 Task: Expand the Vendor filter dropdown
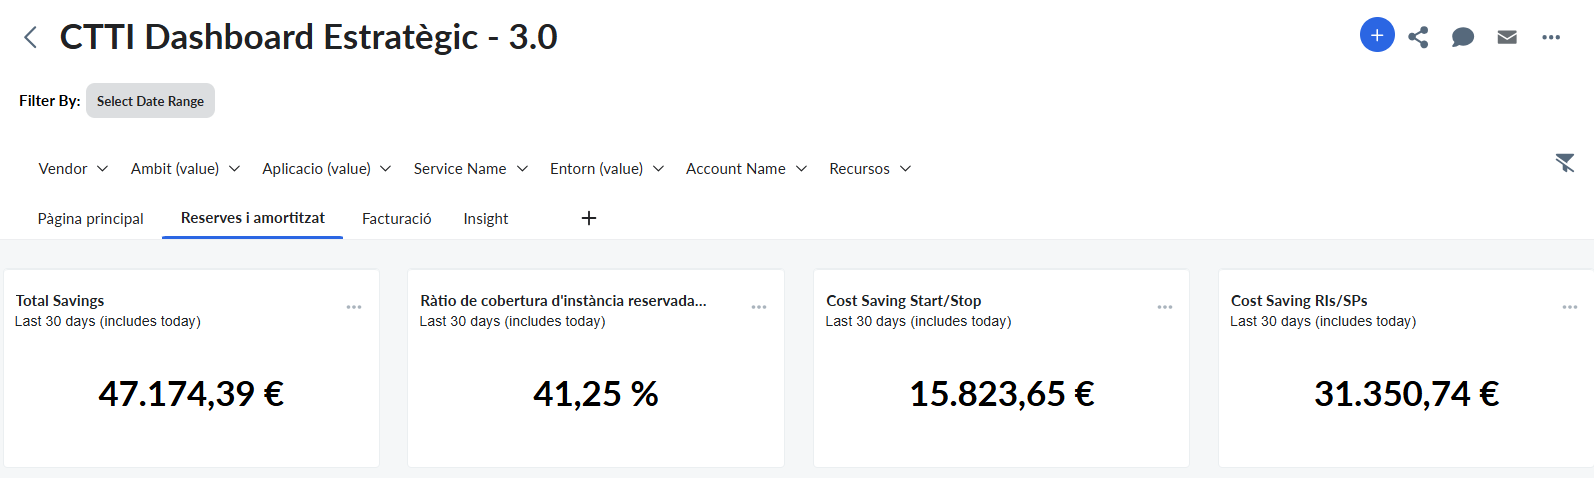[x=73, y=169]
